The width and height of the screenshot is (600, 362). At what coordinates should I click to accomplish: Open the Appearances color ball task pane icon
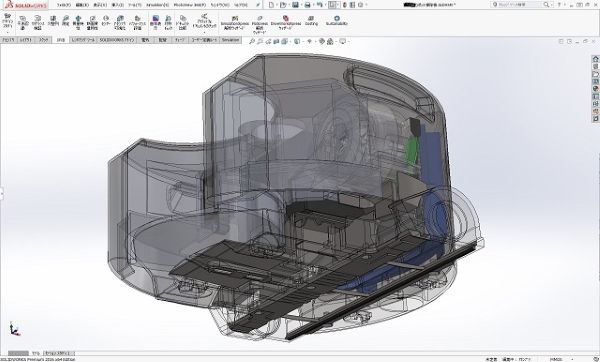[x=595, y=89]
